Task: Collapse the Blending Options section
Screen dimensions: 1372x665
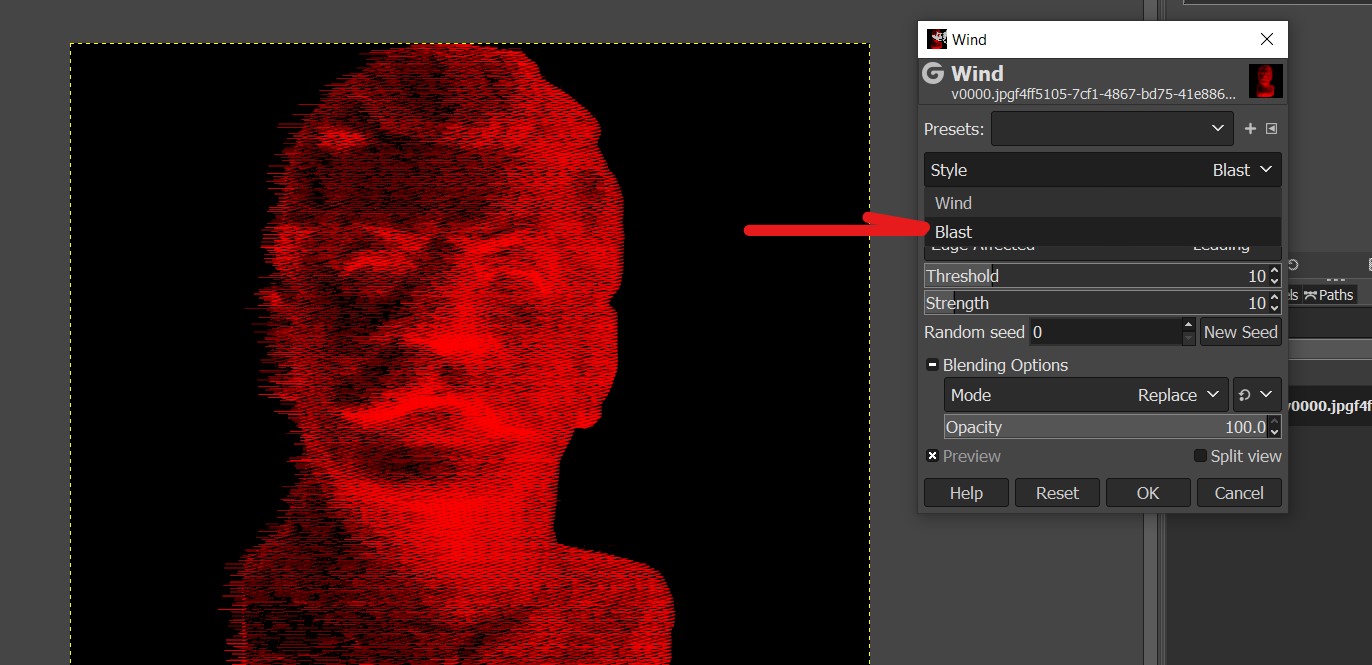Action: coord(932,365)
